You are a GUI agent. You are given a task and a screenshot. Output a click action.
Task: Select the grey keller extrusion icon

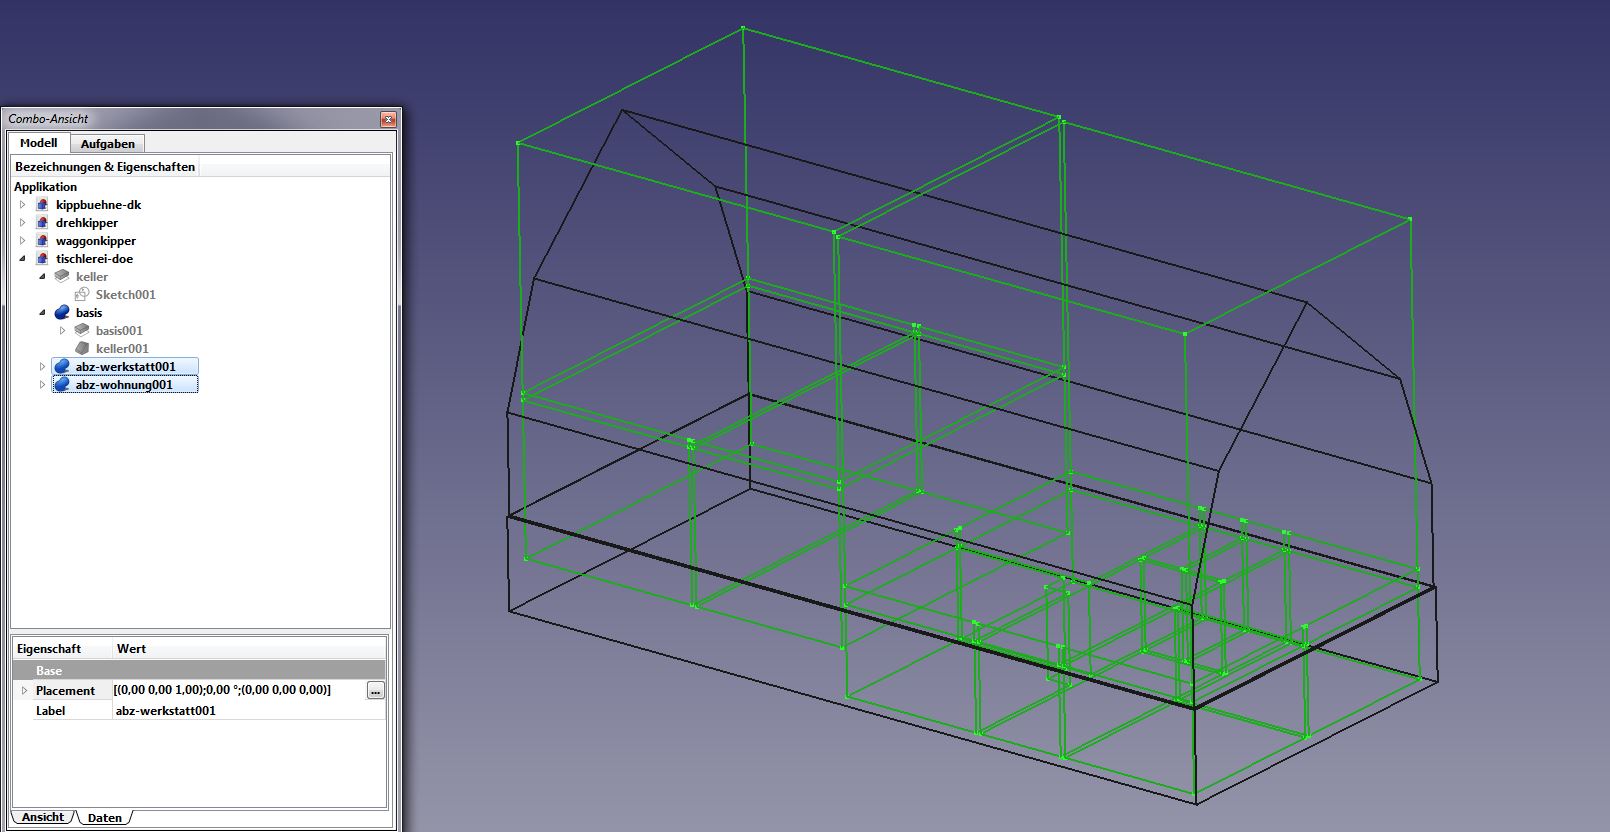(62, 277)
